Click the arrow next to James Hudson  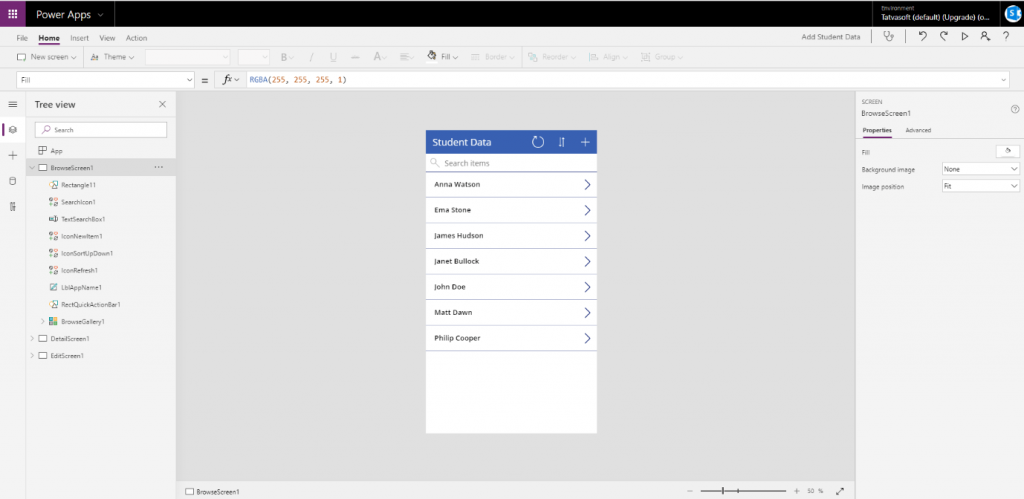(587, 236)
